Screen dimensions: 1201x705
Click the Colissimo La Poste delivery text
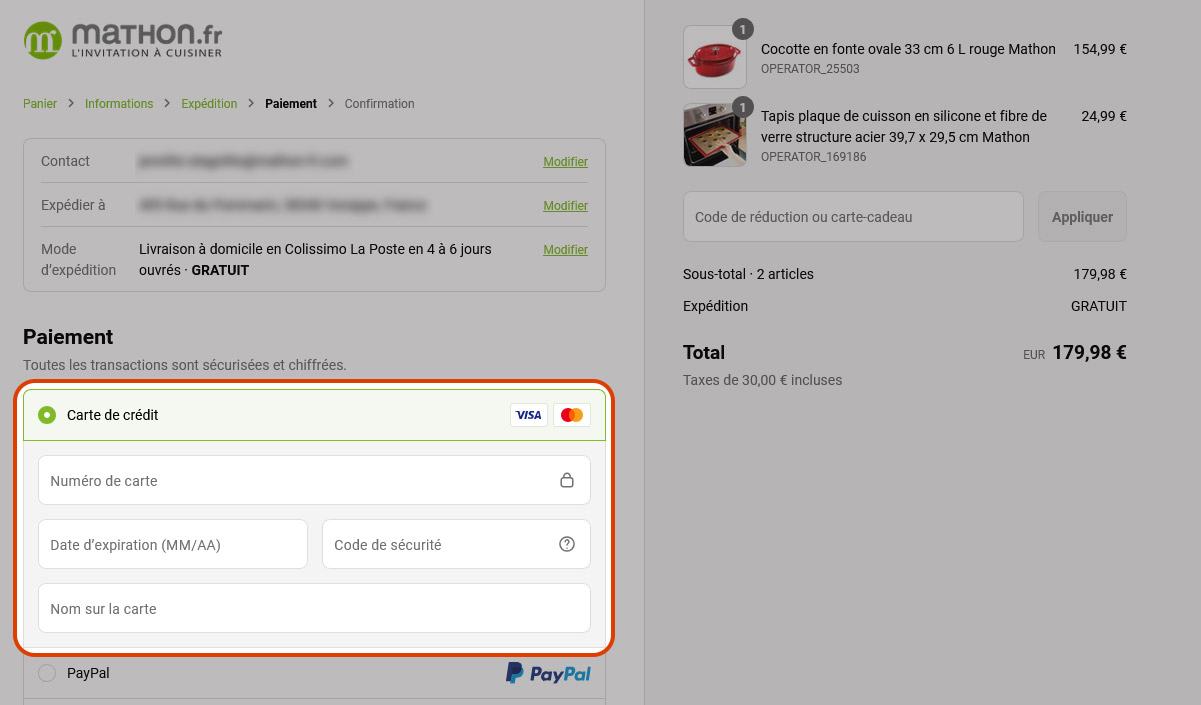[x=315, y=259]
